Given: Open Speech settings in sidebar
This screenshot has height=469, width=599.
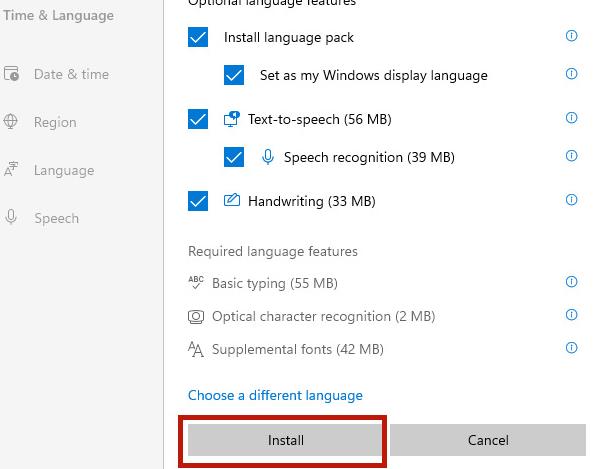Looking at the screenshot, I should [57, 218].
